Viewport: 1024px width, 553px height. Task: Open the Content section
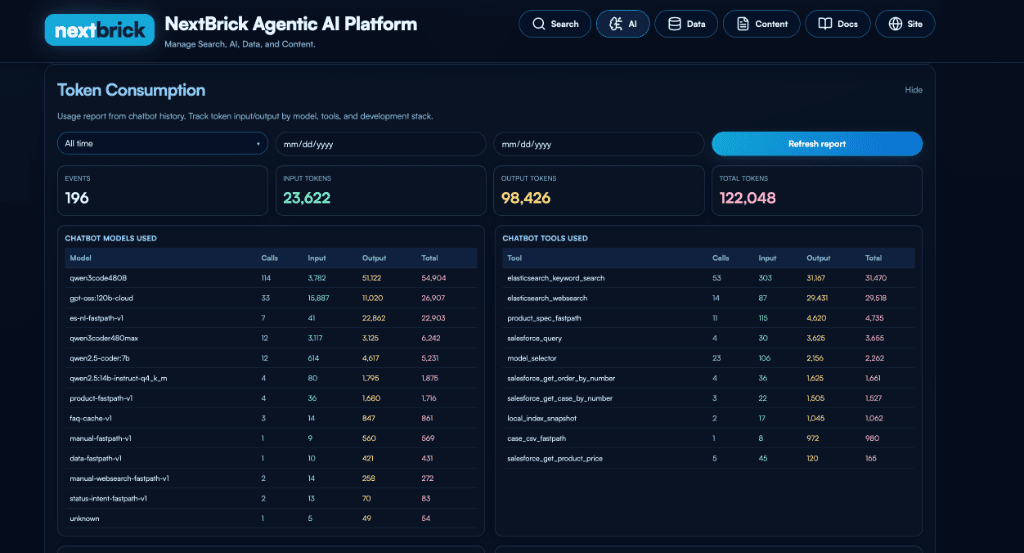click(761, 24)
